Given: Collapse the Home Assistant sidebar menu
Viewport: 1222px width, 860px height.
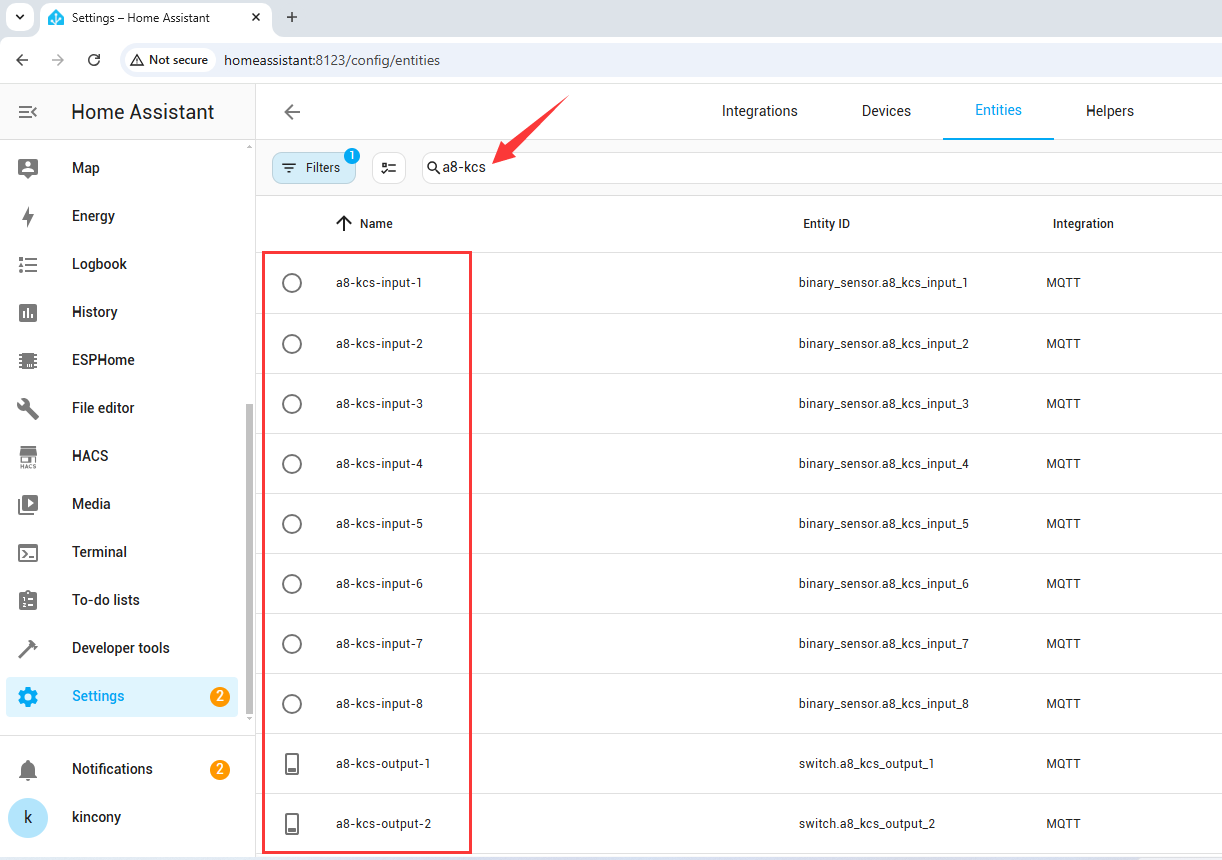Looking at the screenshot, I should point(28,112).
